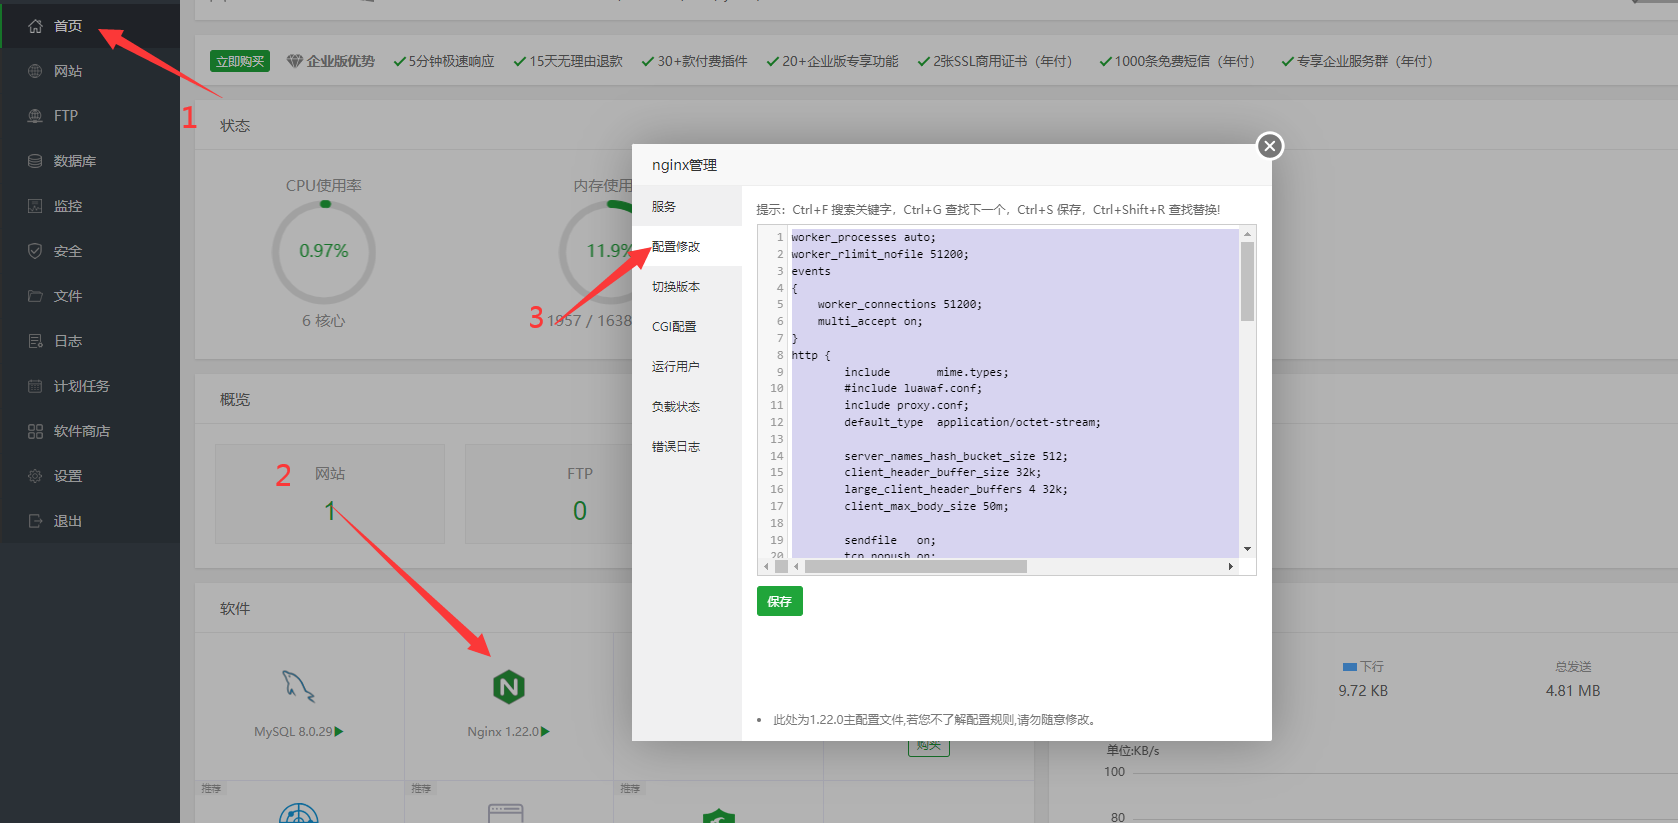The image size is (1678, 823).
Task: Click the editor vertical scrollbar thumb
Action: [x=1247, y=281]
